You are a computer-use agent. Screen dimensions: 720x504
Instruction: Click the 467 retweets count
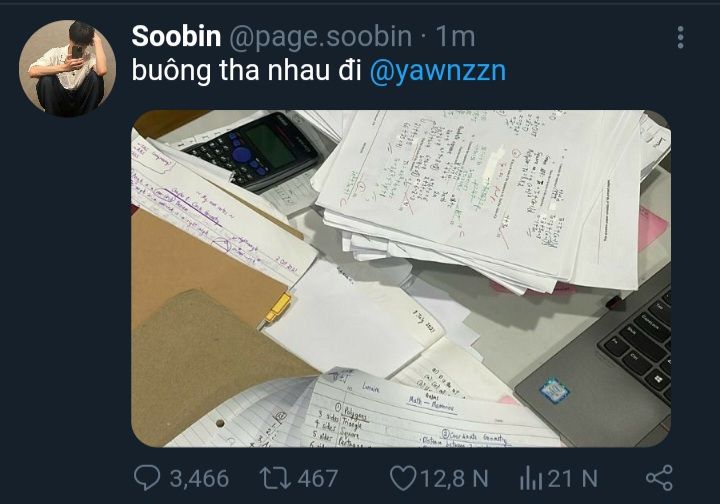click(x=317, y=478)
